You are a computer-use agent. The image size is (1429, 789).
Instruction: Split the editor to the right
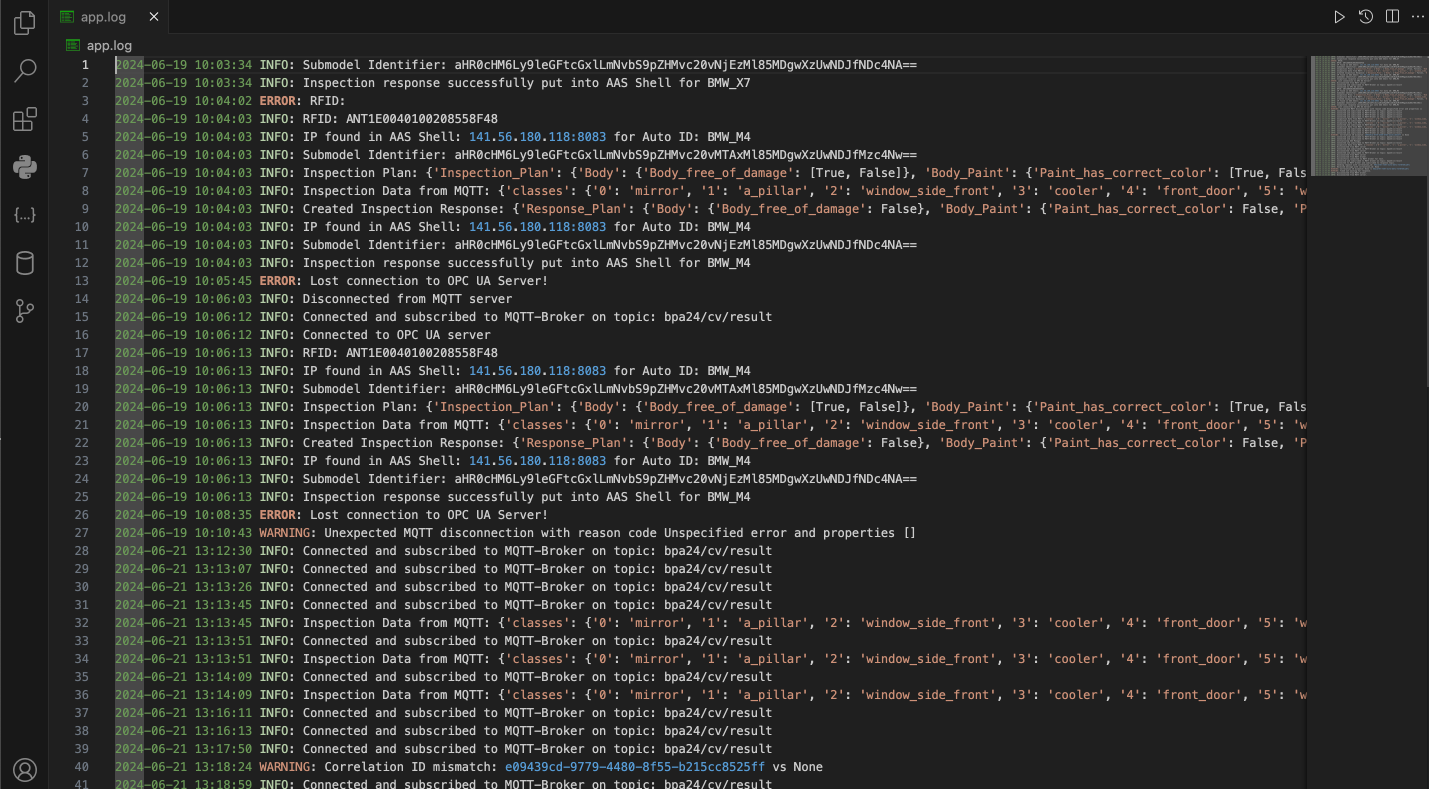point(1392,17)
